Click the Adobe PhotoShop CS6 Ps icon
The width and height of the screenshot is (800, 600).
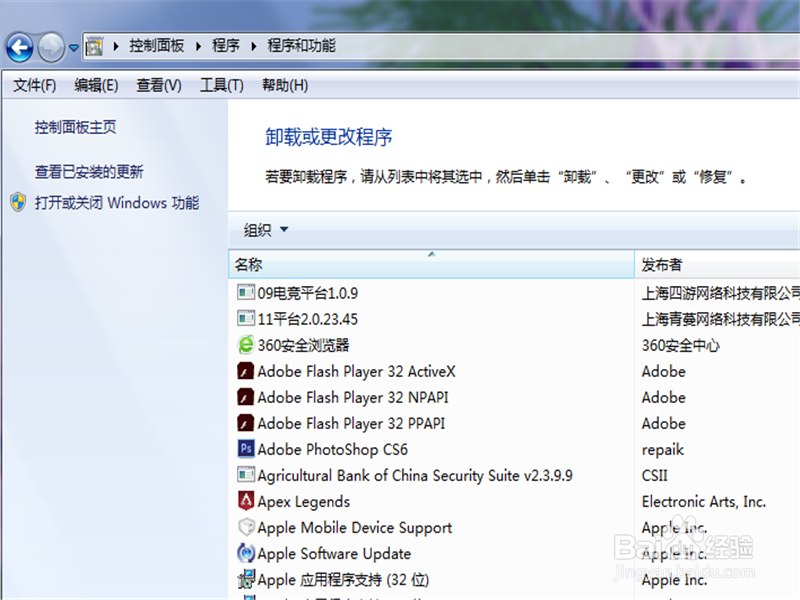246,448
